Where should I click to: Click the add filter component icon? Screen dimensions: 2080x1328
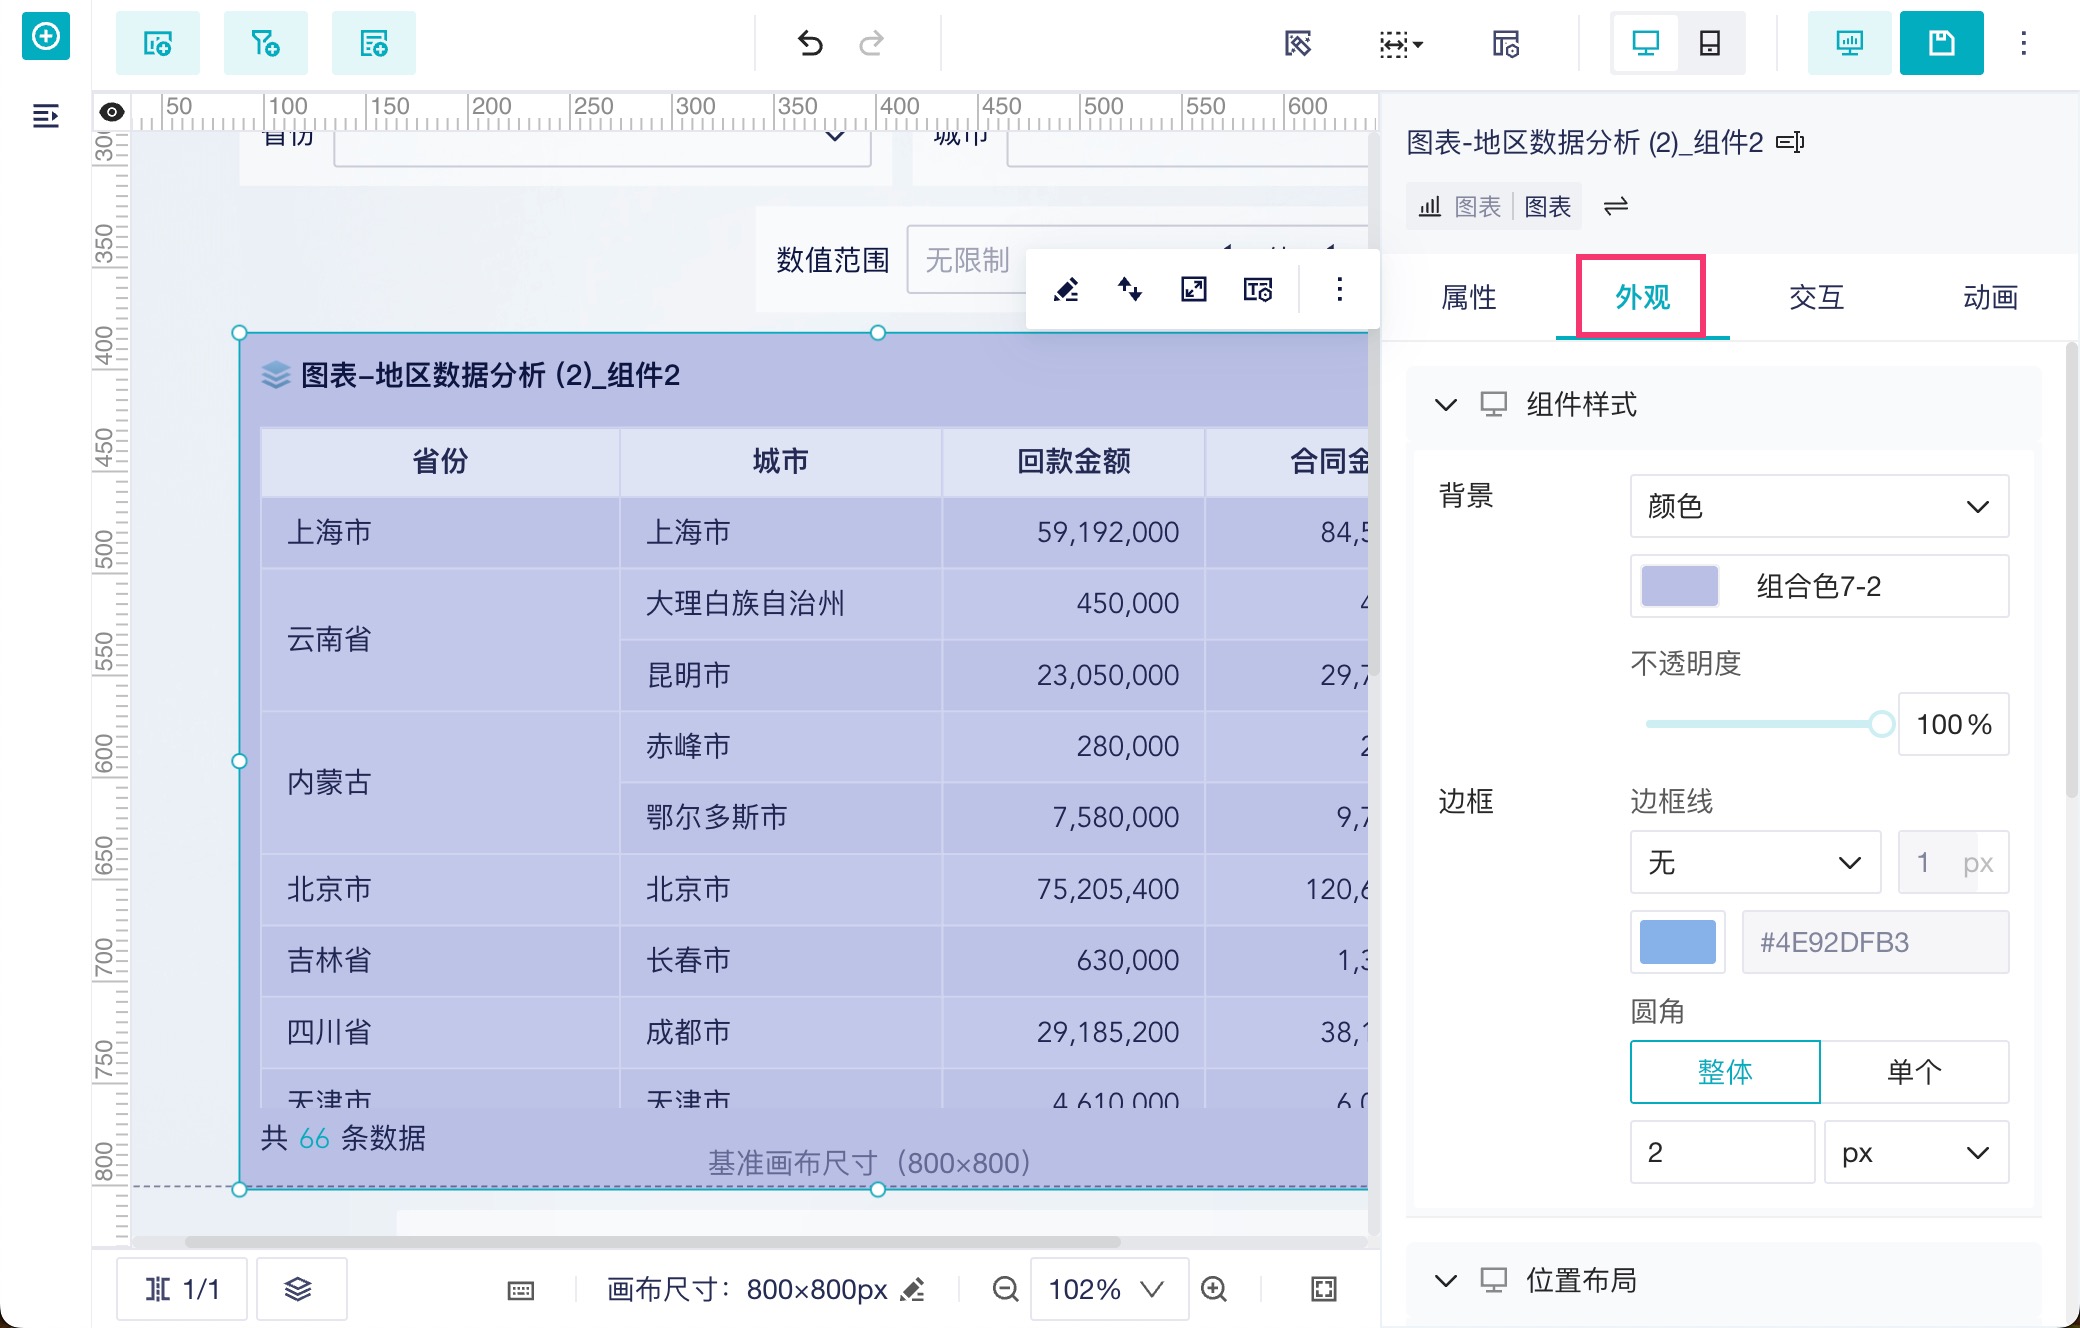(265, 43)
